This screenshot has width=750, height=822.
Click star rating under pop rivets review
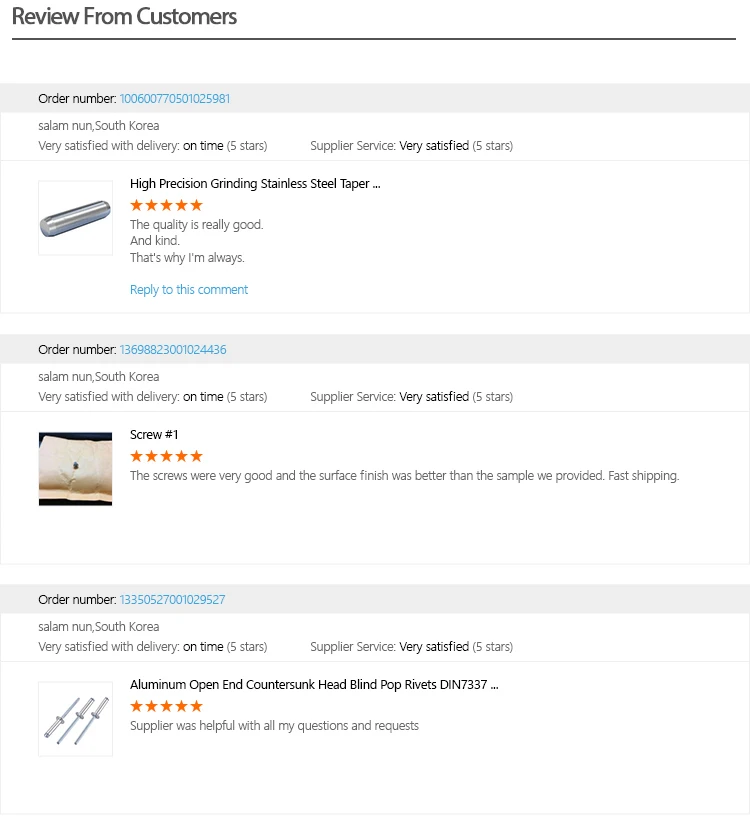coord(166,706)
